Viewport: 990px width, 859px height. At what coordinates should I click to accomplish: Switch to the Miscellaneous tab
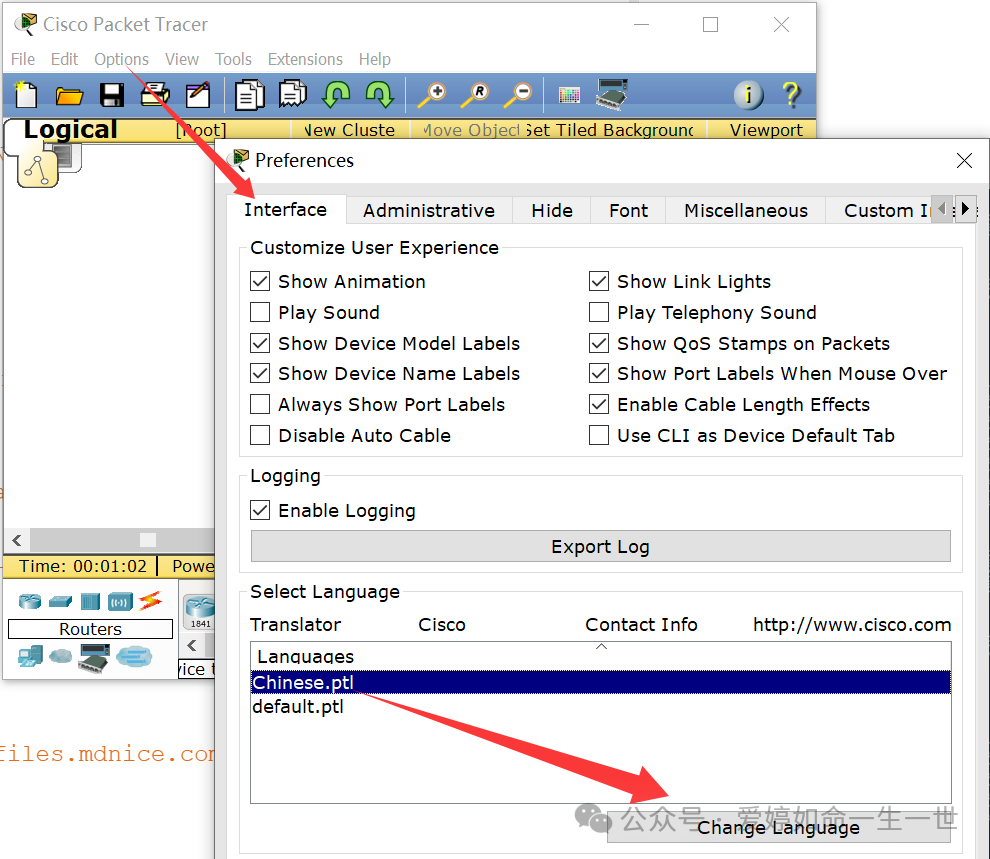pyautogui.click(x=746, y=210)
